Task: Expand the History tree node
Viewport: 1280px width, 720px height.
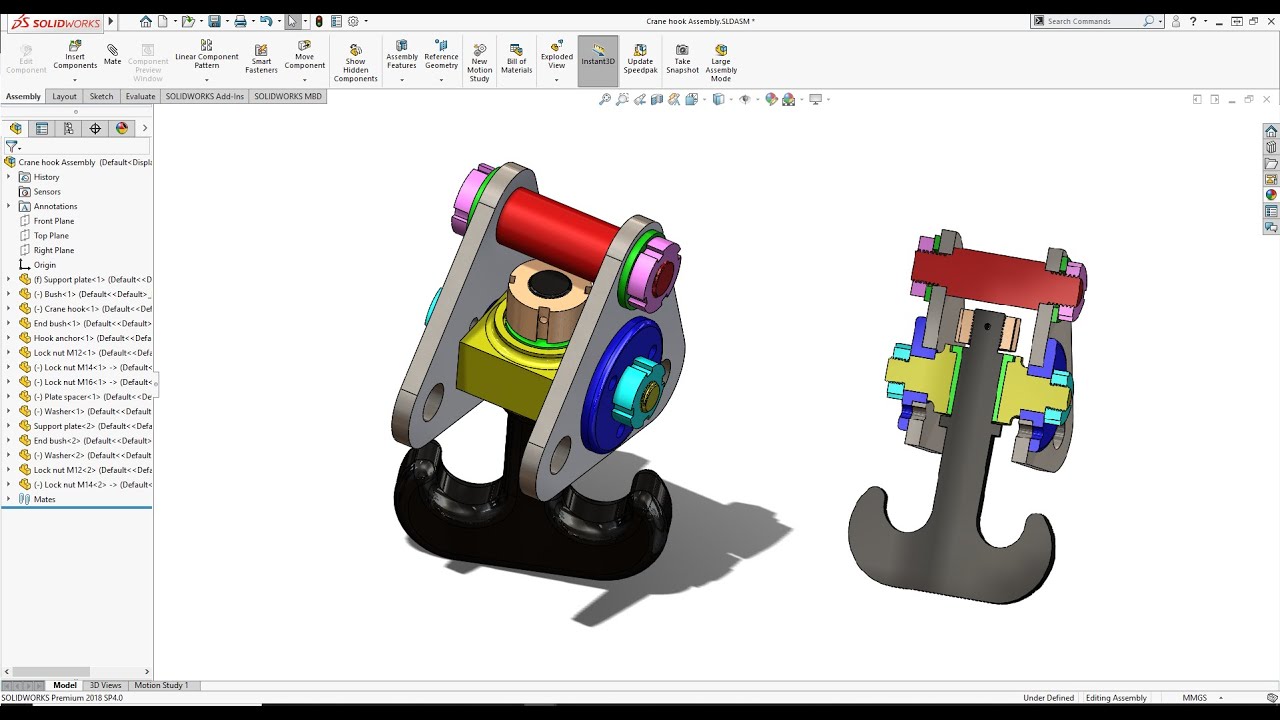Action: (8, 177)
